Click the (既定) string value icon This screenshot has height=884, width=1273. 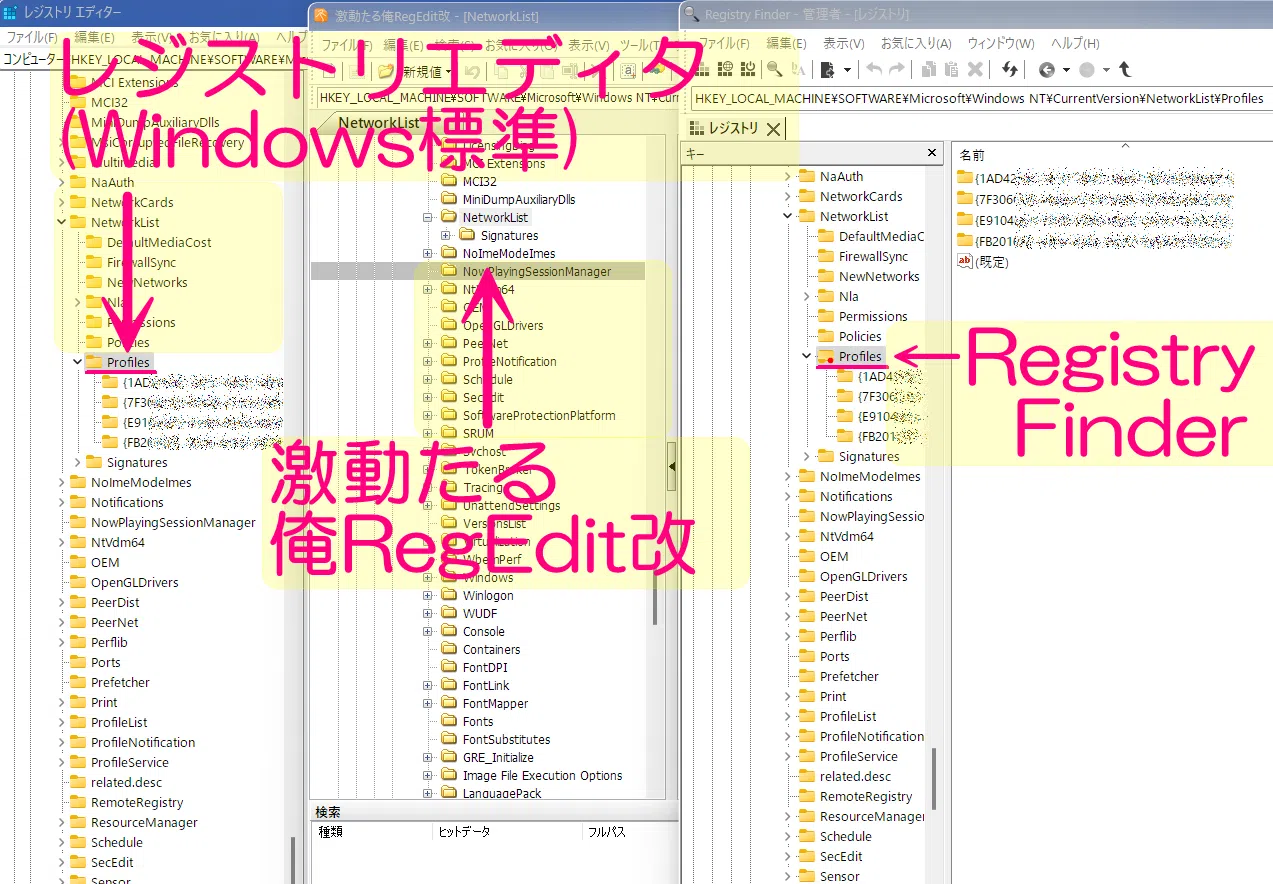point(965,261)
